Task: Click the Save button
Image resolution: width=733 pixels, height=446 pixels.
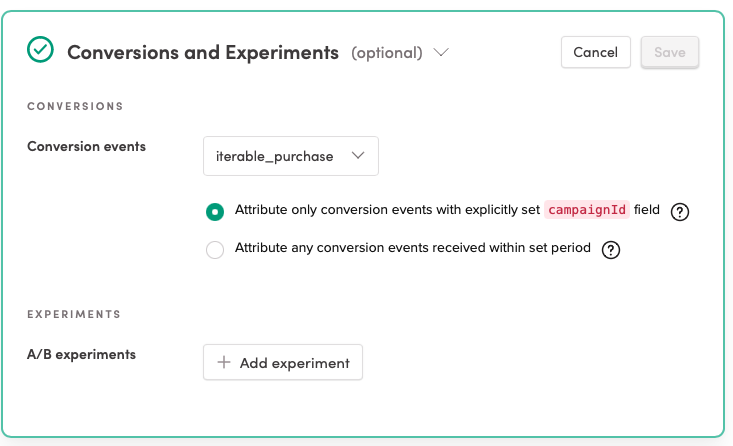Action: click(x=669, y=52)
